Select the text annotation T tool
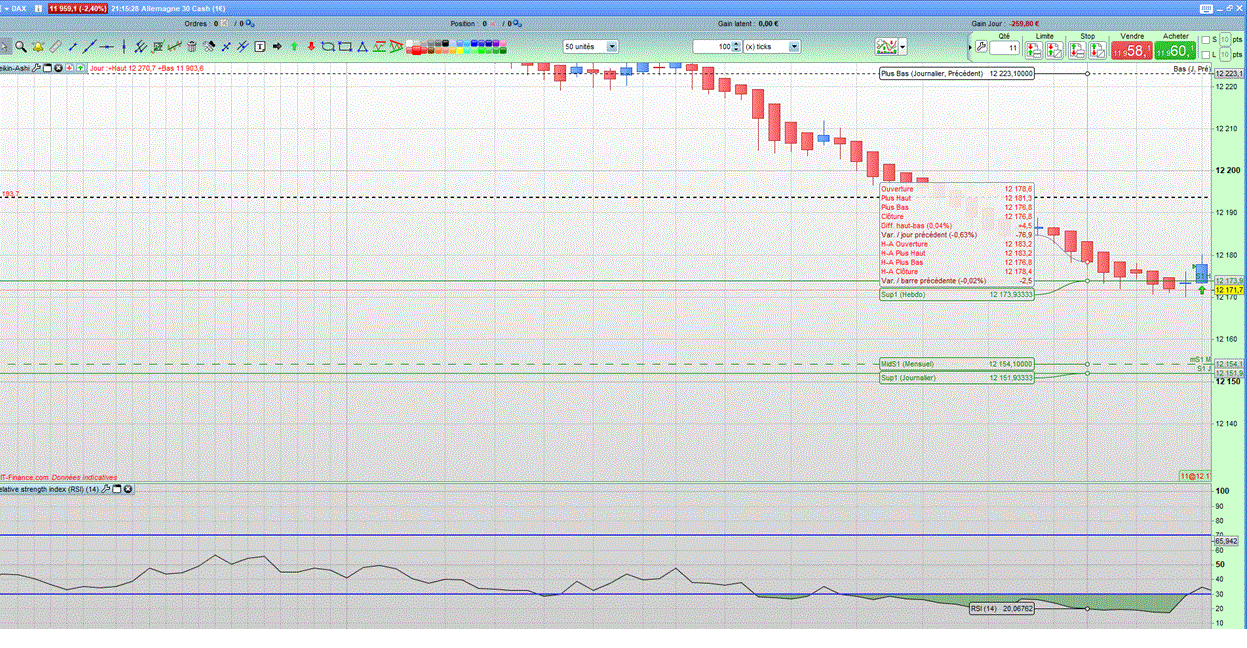The width and height of the screenshot is (1247, 648). (x=260, y=46)
